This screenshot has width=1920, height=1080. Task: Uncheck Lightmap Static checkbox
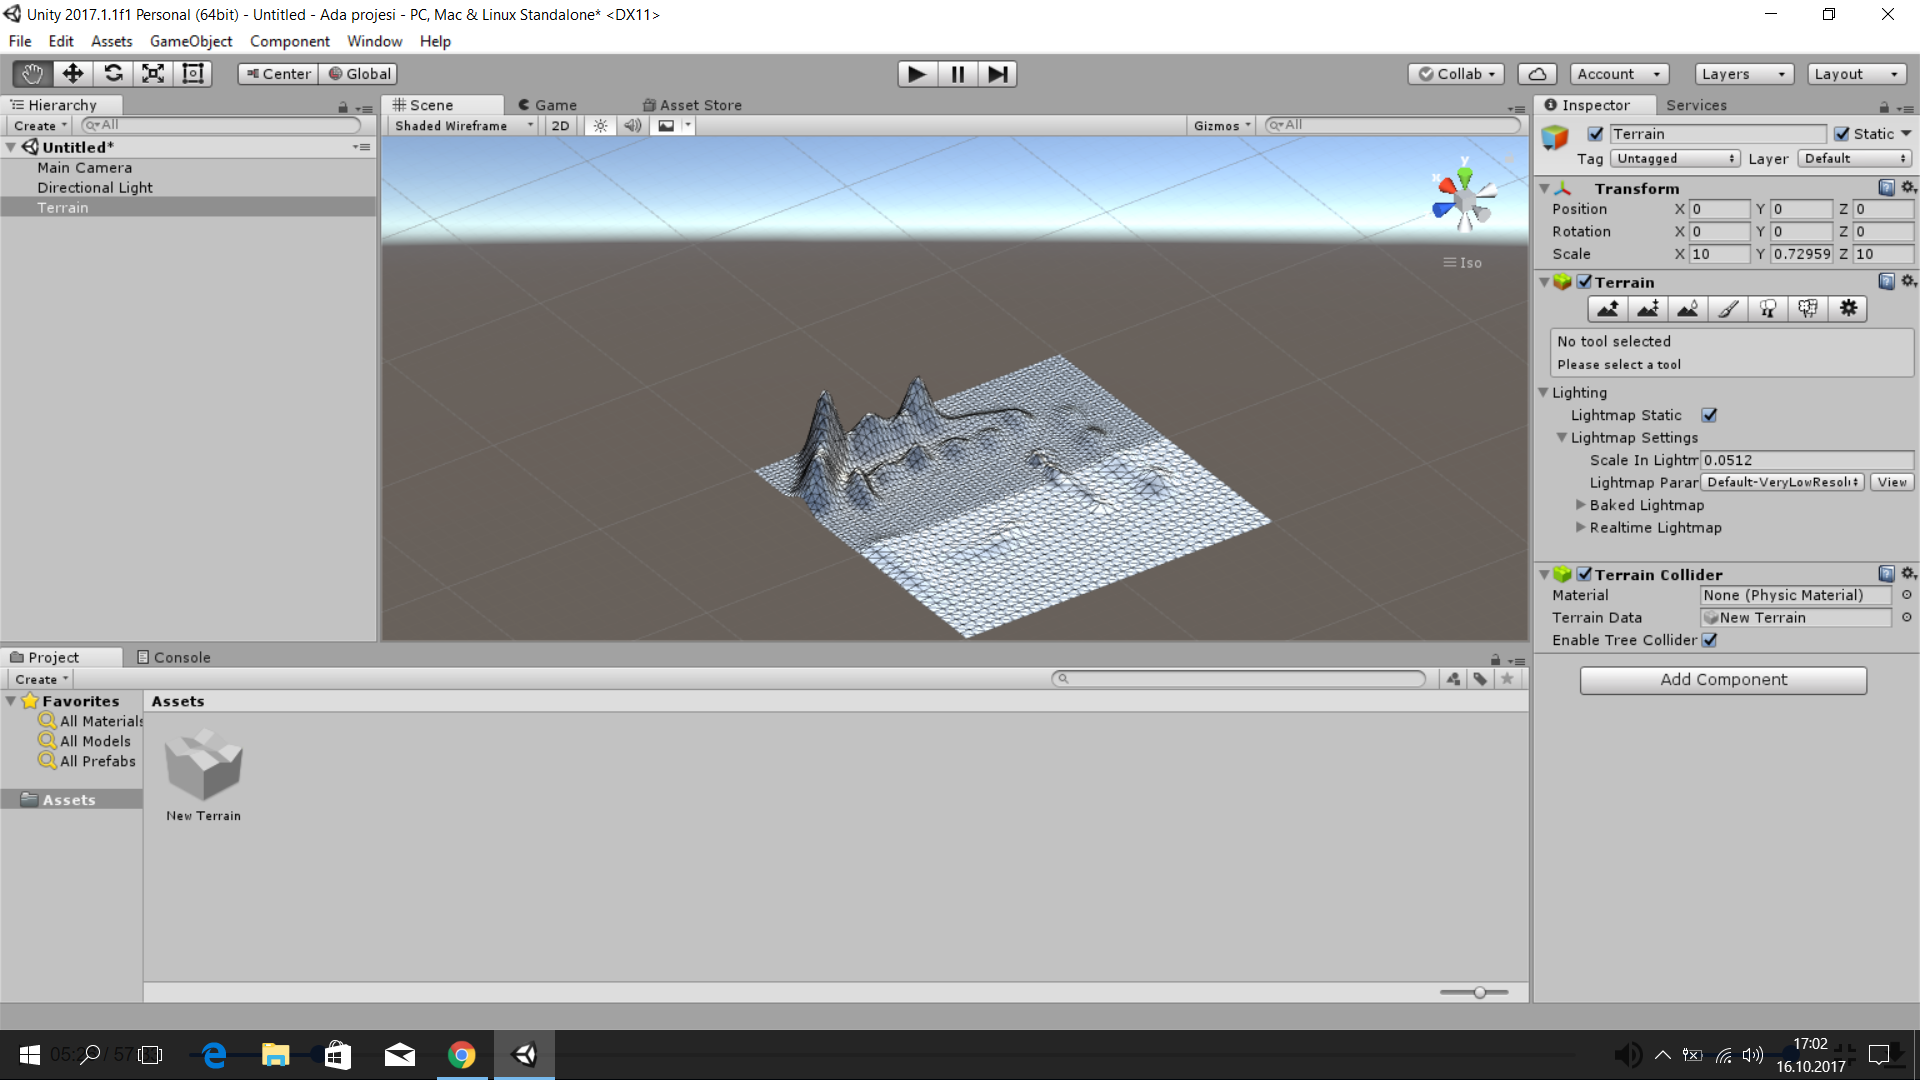coord(1709,415)
